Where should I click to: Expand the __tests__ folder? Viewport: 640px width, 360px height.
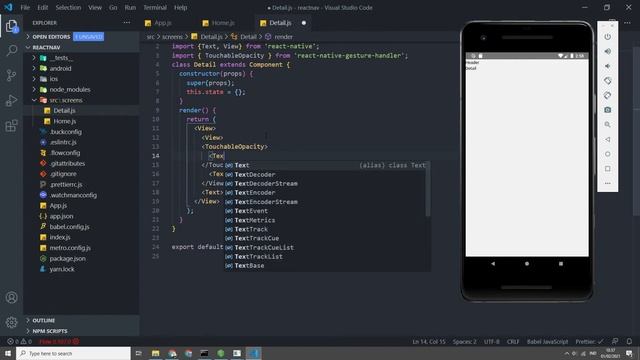pos(81,58)
